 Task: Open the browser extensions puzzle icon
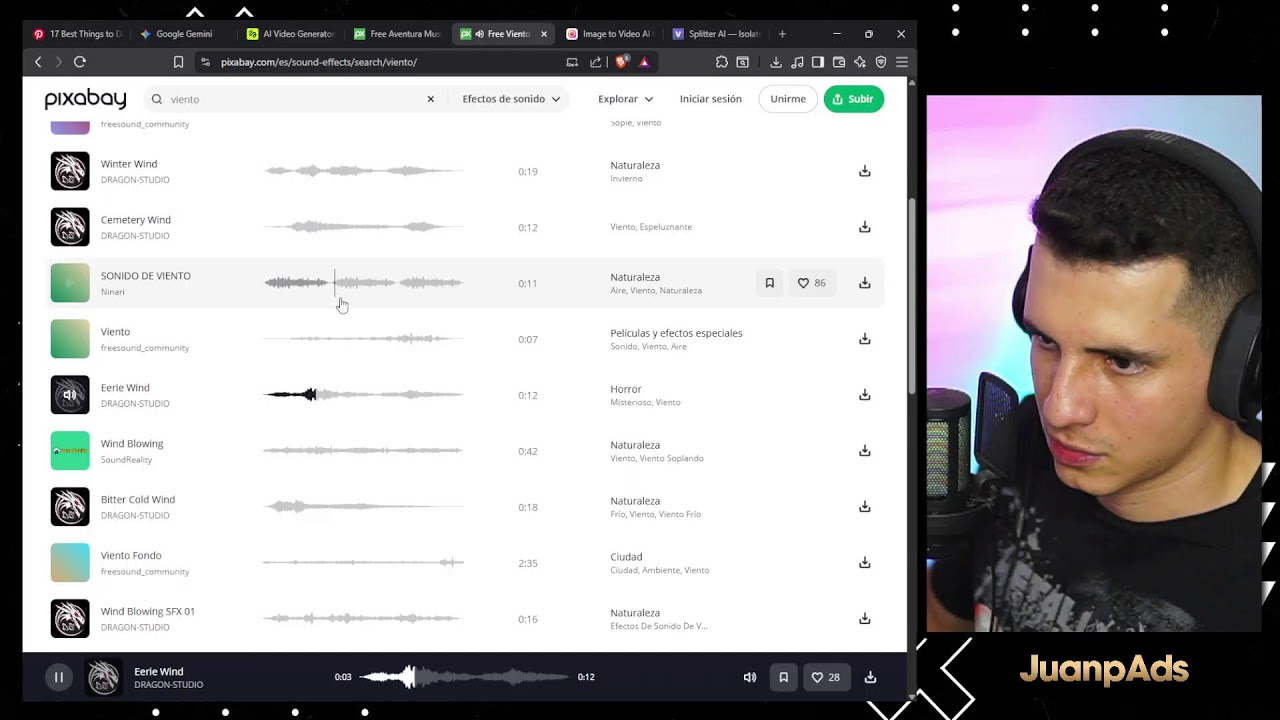coord(722,62)
